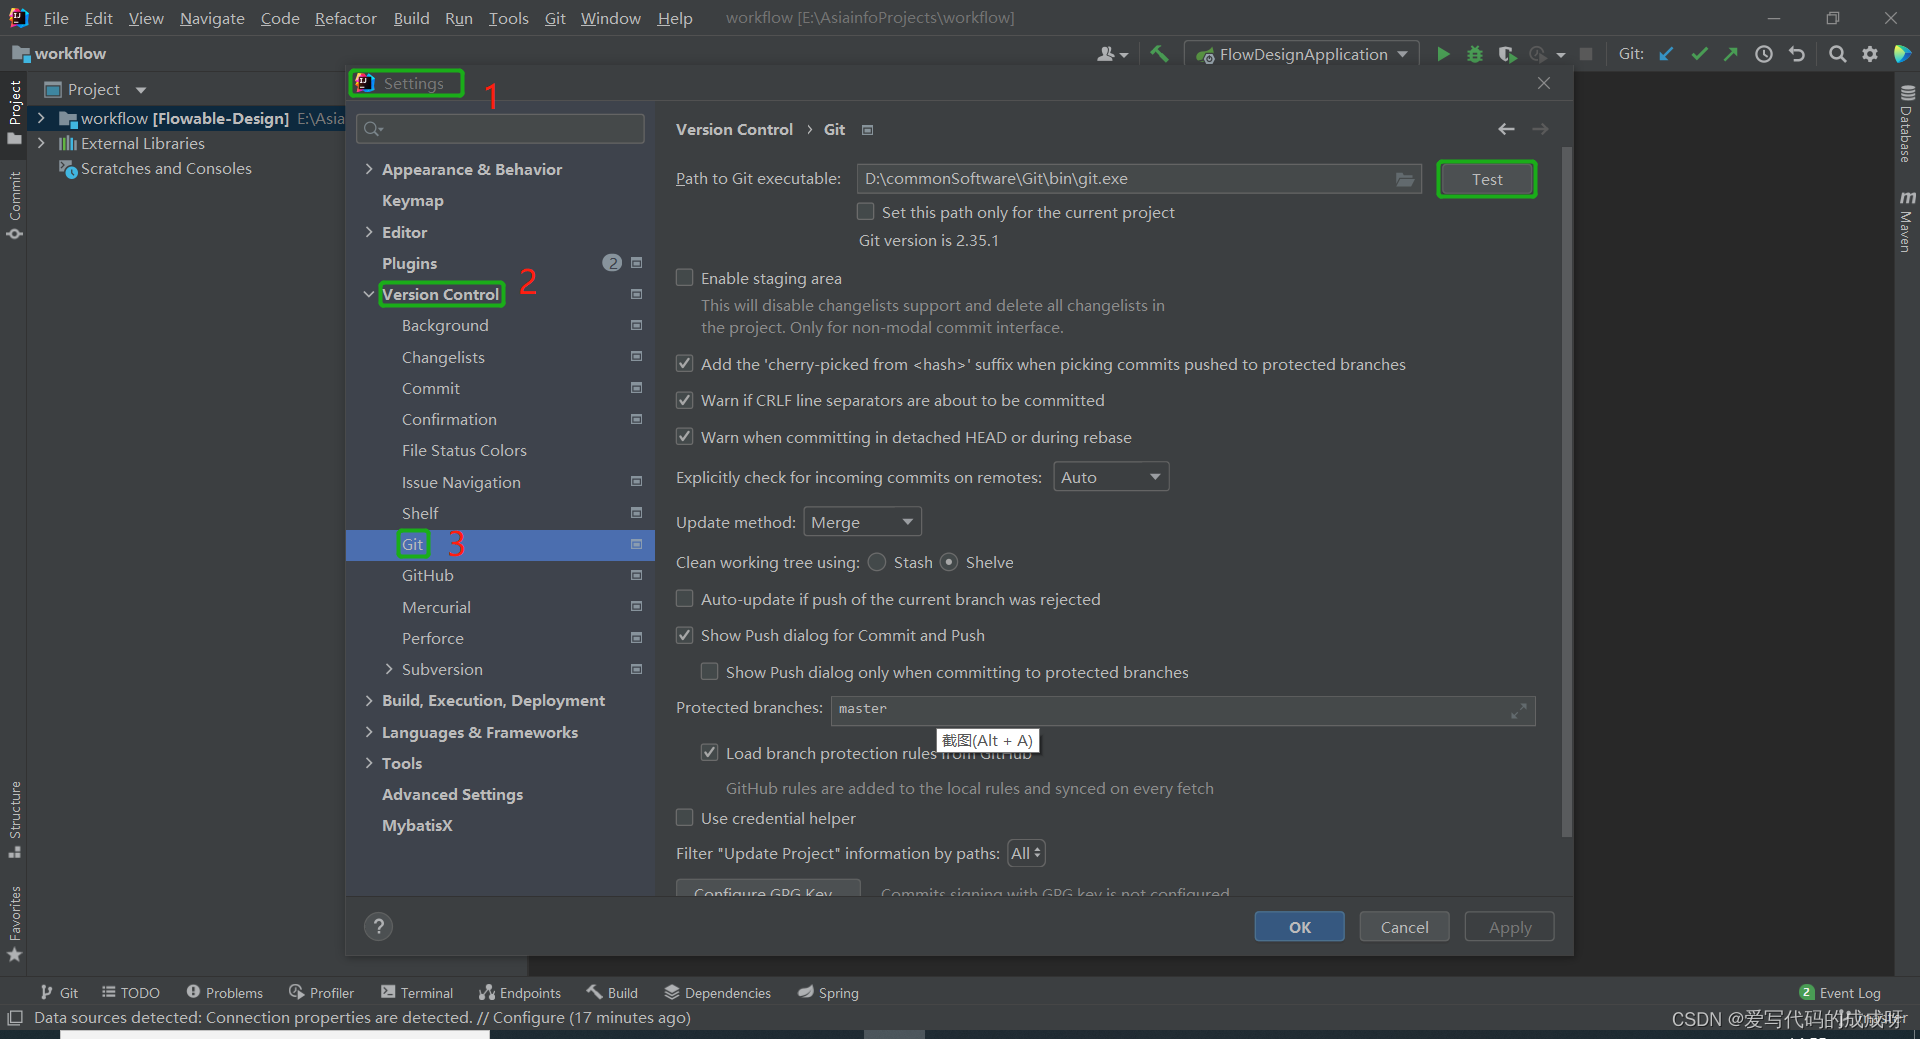Viewport: 1920px width, 1039px height.
Task: Browse for Git executable folder icon
Action: click(x=1405, y=179)
